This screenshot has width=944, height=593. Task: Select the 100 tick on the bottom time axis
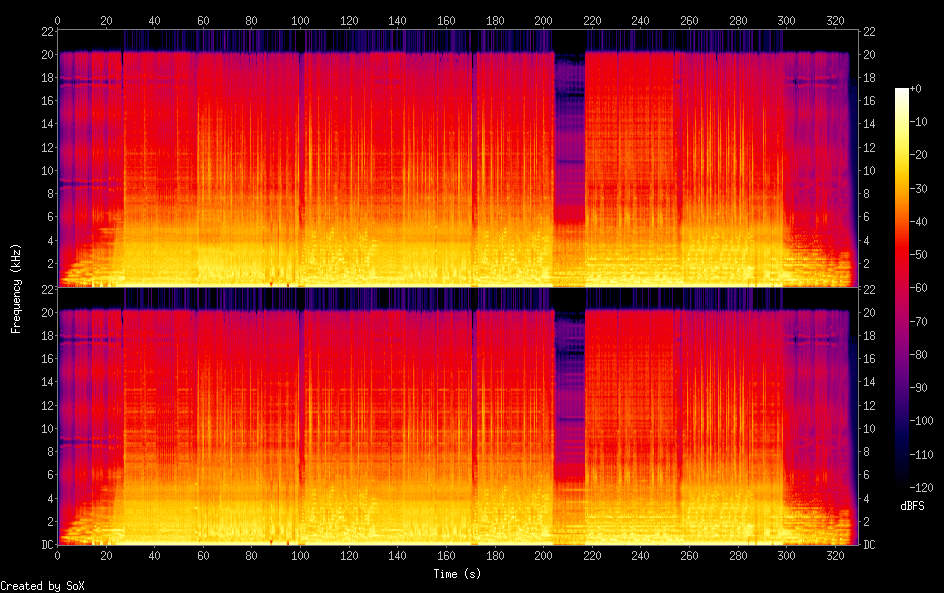pyautogui.click(x=300, y=556)
